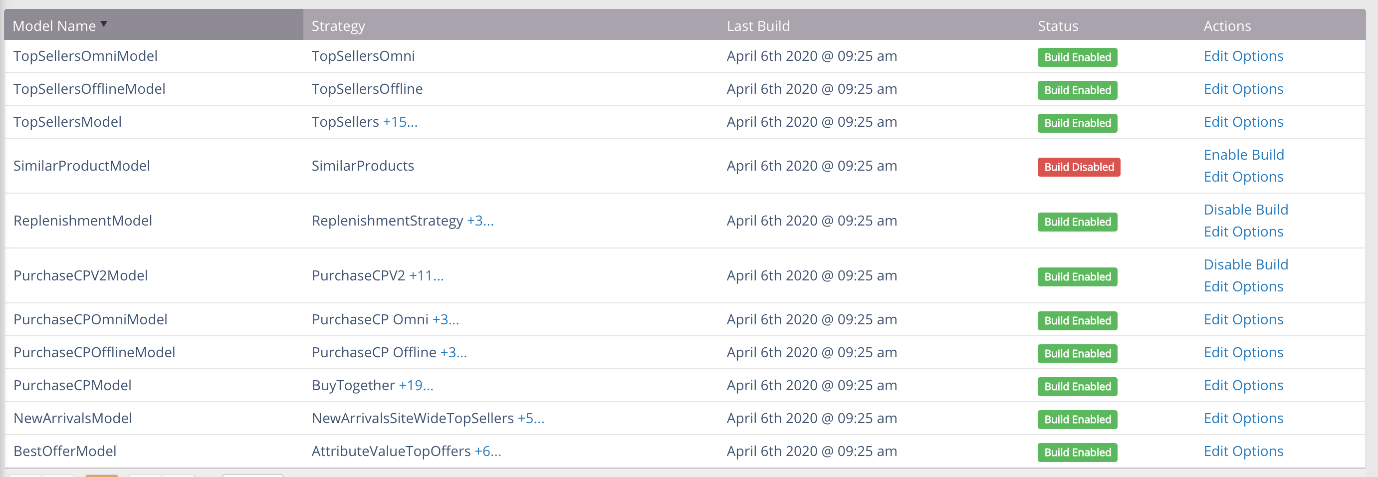The width and height of the screenshot is (1378, 477).
Task: Disable Build for PurchaseCPV2Model
Action: [1245, 265]
